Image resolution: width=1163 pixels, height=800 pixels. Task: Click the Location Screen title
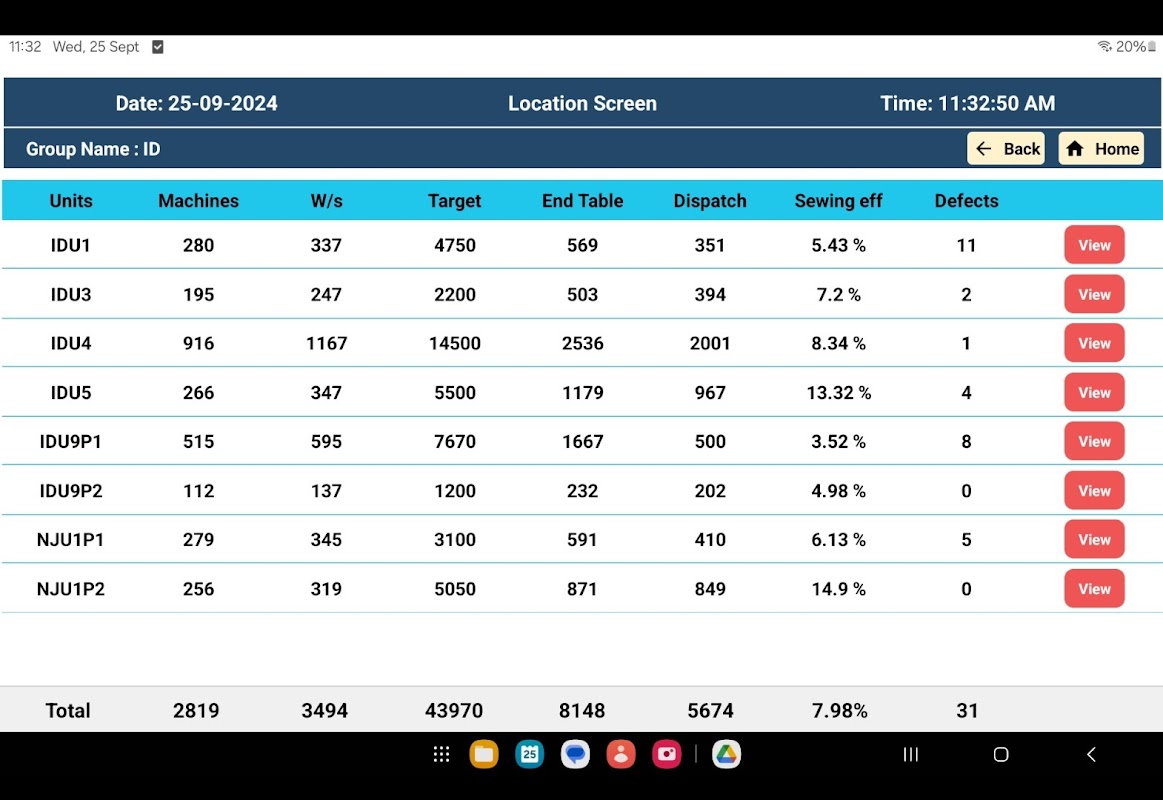tap(582, 103)
